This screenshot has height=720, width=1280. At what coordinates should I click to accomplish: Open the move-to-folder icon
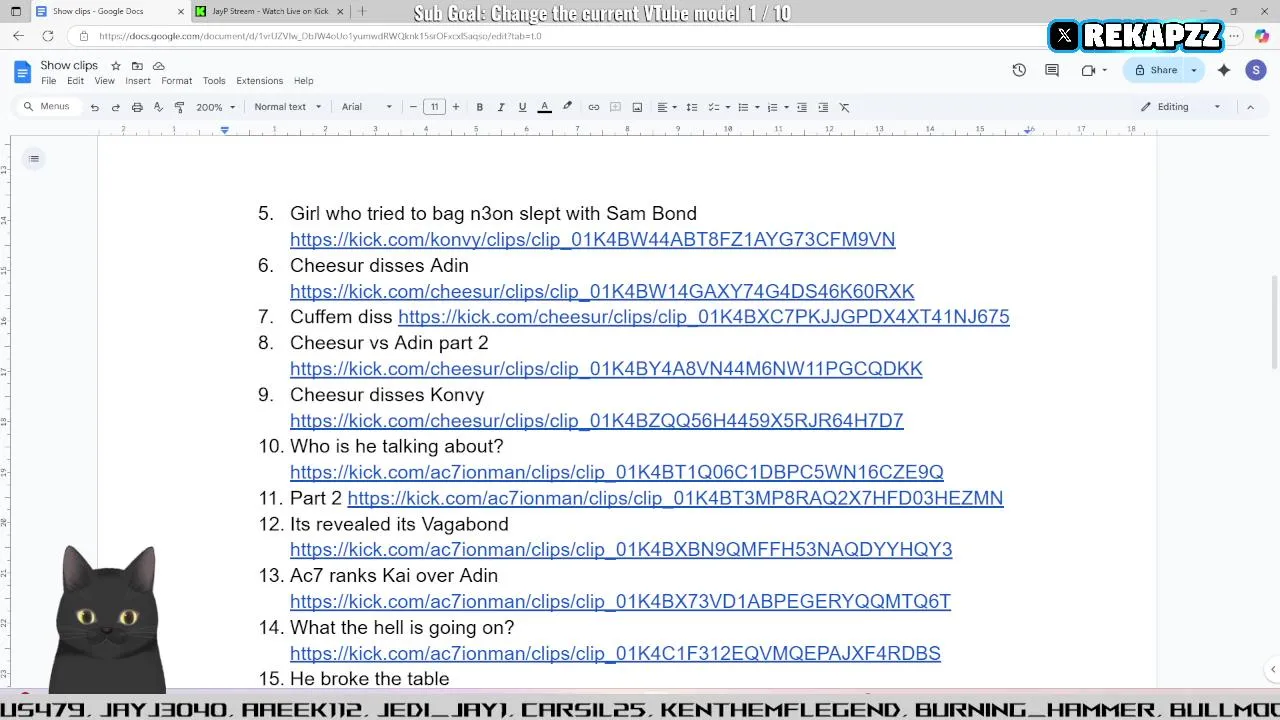click(137, 66)
